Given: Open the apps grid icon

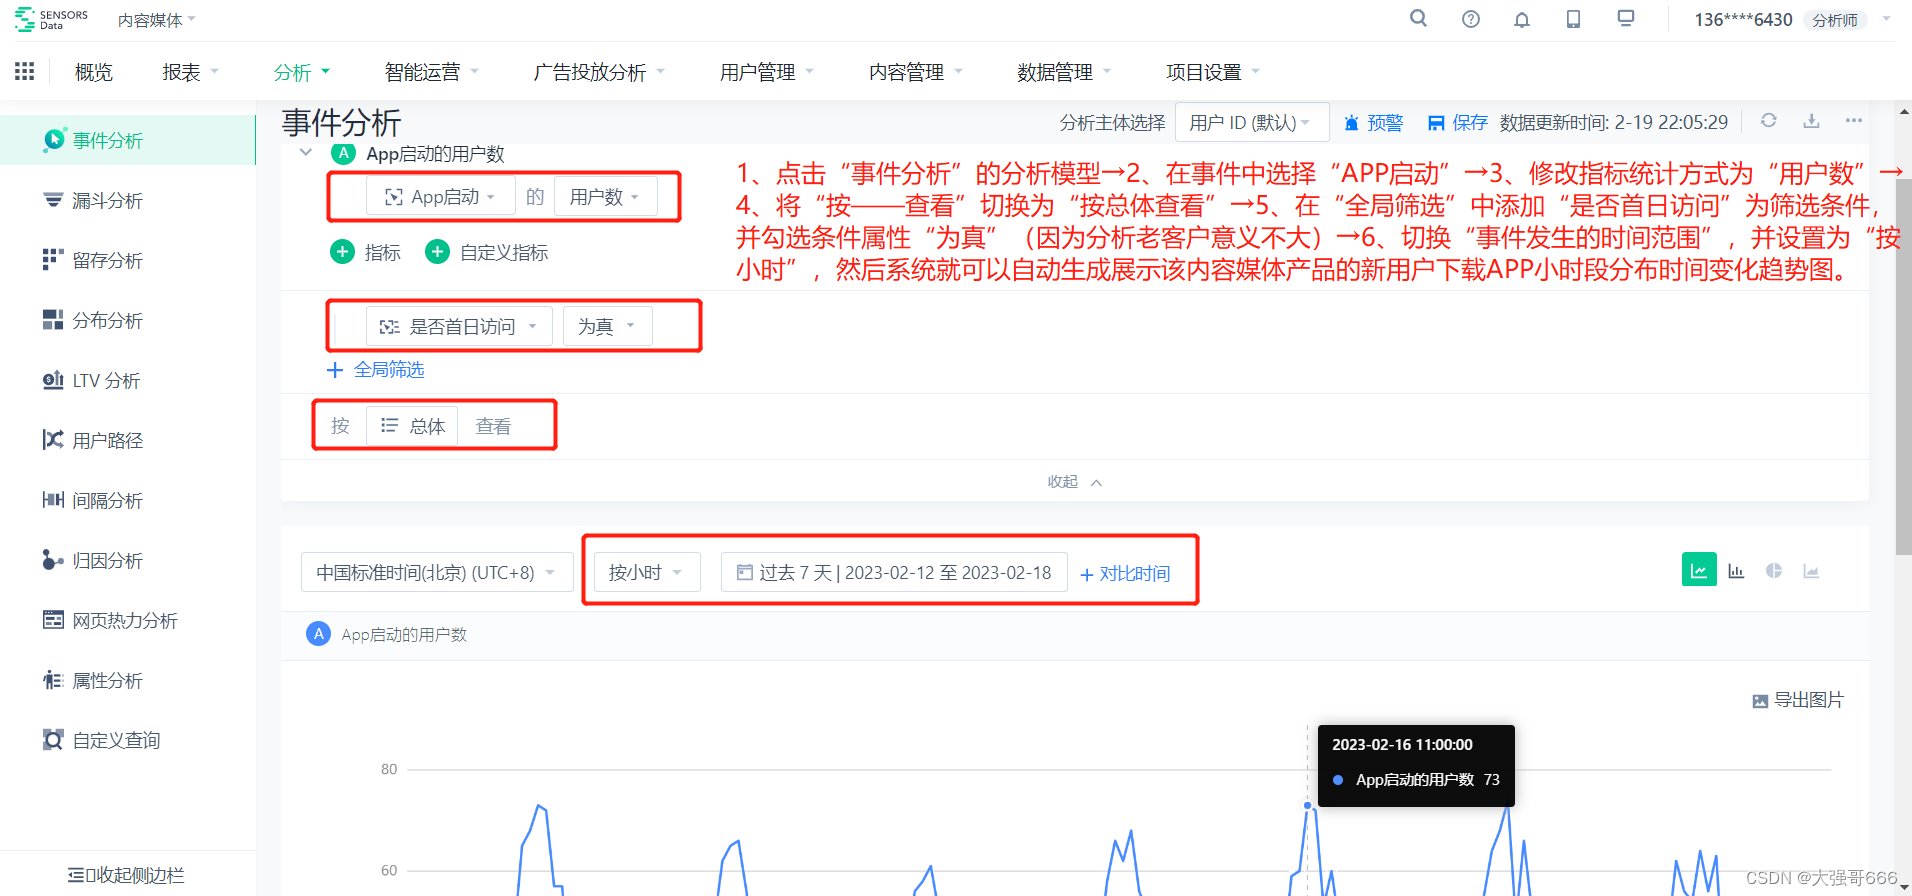Looking at the screenshot, I should pyautogui.click(x=25, y=71).
